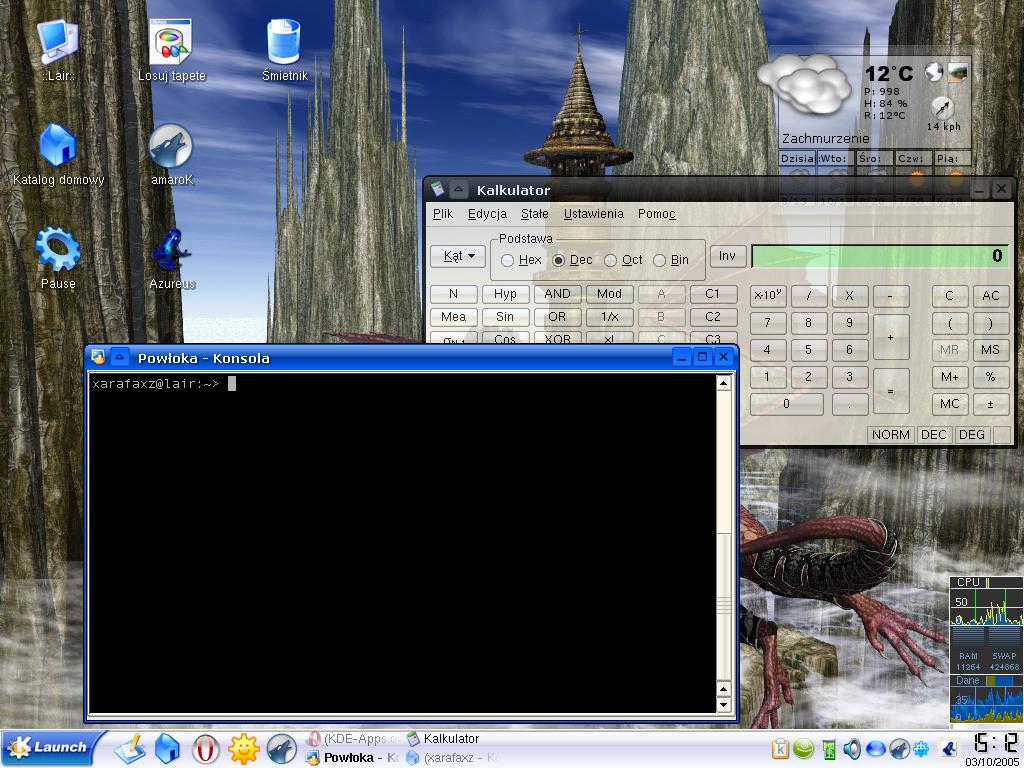
Task: Click DEG in the Kalkulator status bar
Action: (x=972, y=435)
